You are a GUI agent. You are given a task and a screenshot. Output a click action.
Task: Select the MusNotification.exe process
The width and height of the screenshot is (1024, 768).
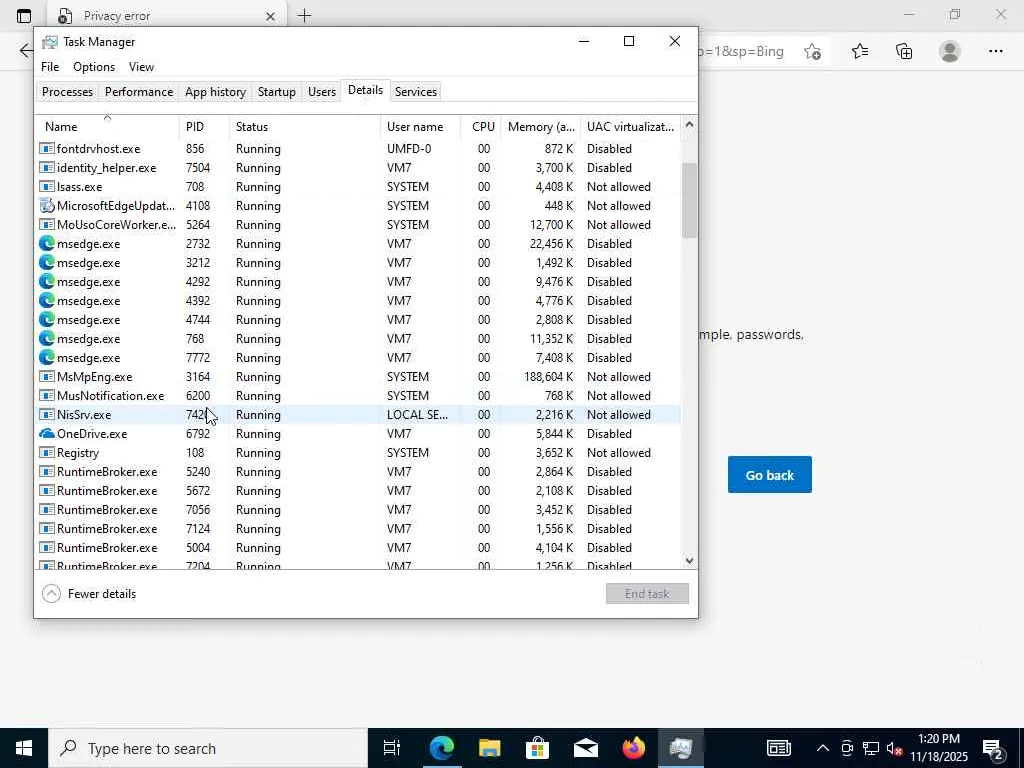coord(358,396)
